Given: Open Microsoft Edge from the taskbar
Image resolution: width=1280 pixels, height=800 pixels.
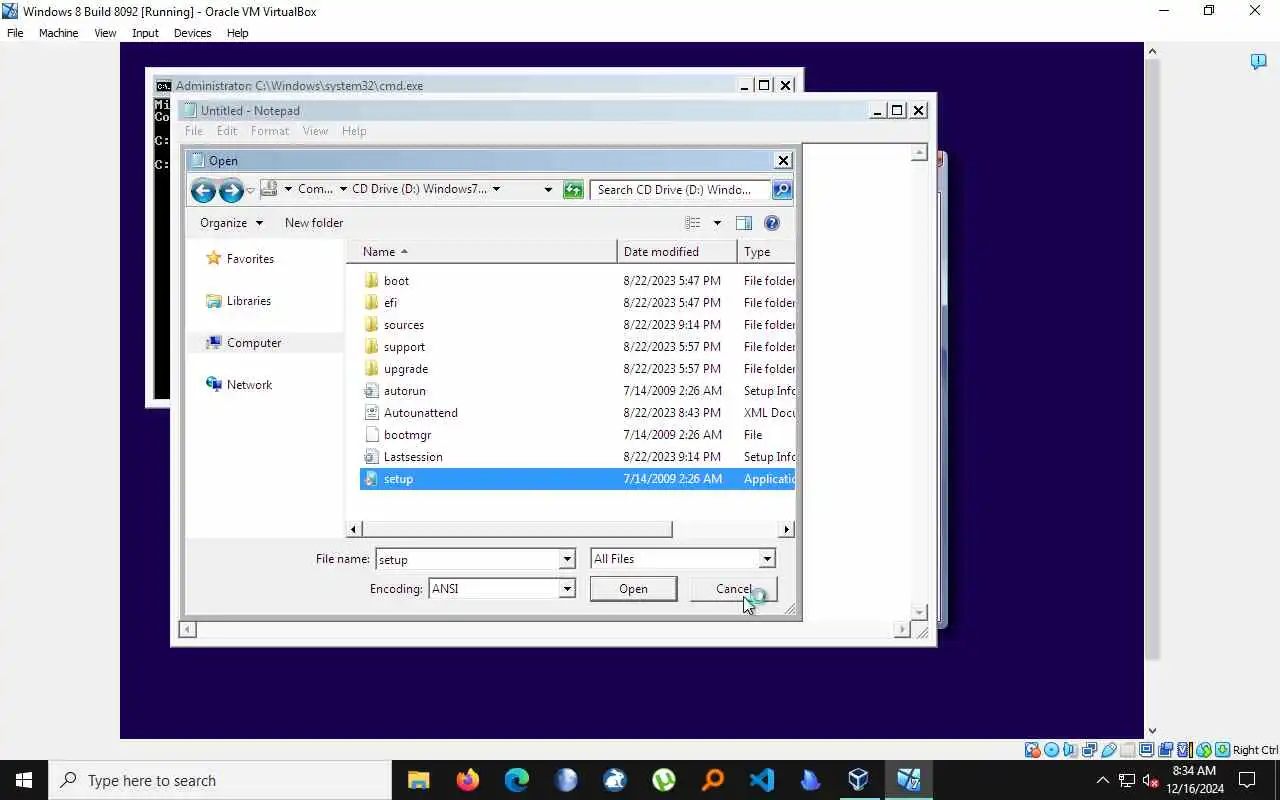Looking at the screenshot, I should pos(516,780).
